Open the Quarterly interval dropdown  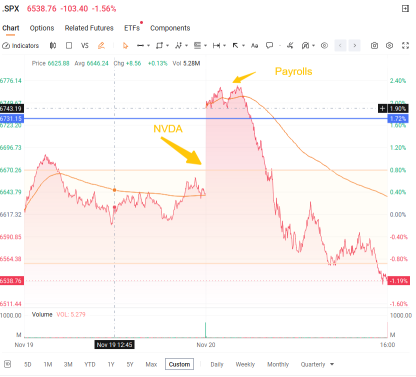317,364
